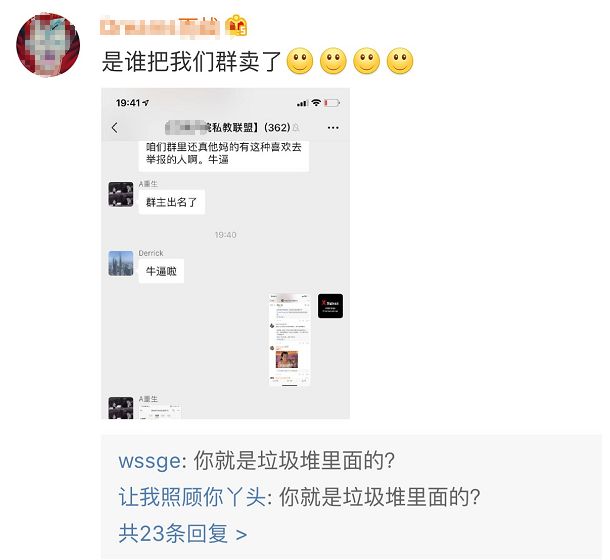Tap the group chat title 私教联盟
This screenshot has width=610, height=560.
[228, 128]
